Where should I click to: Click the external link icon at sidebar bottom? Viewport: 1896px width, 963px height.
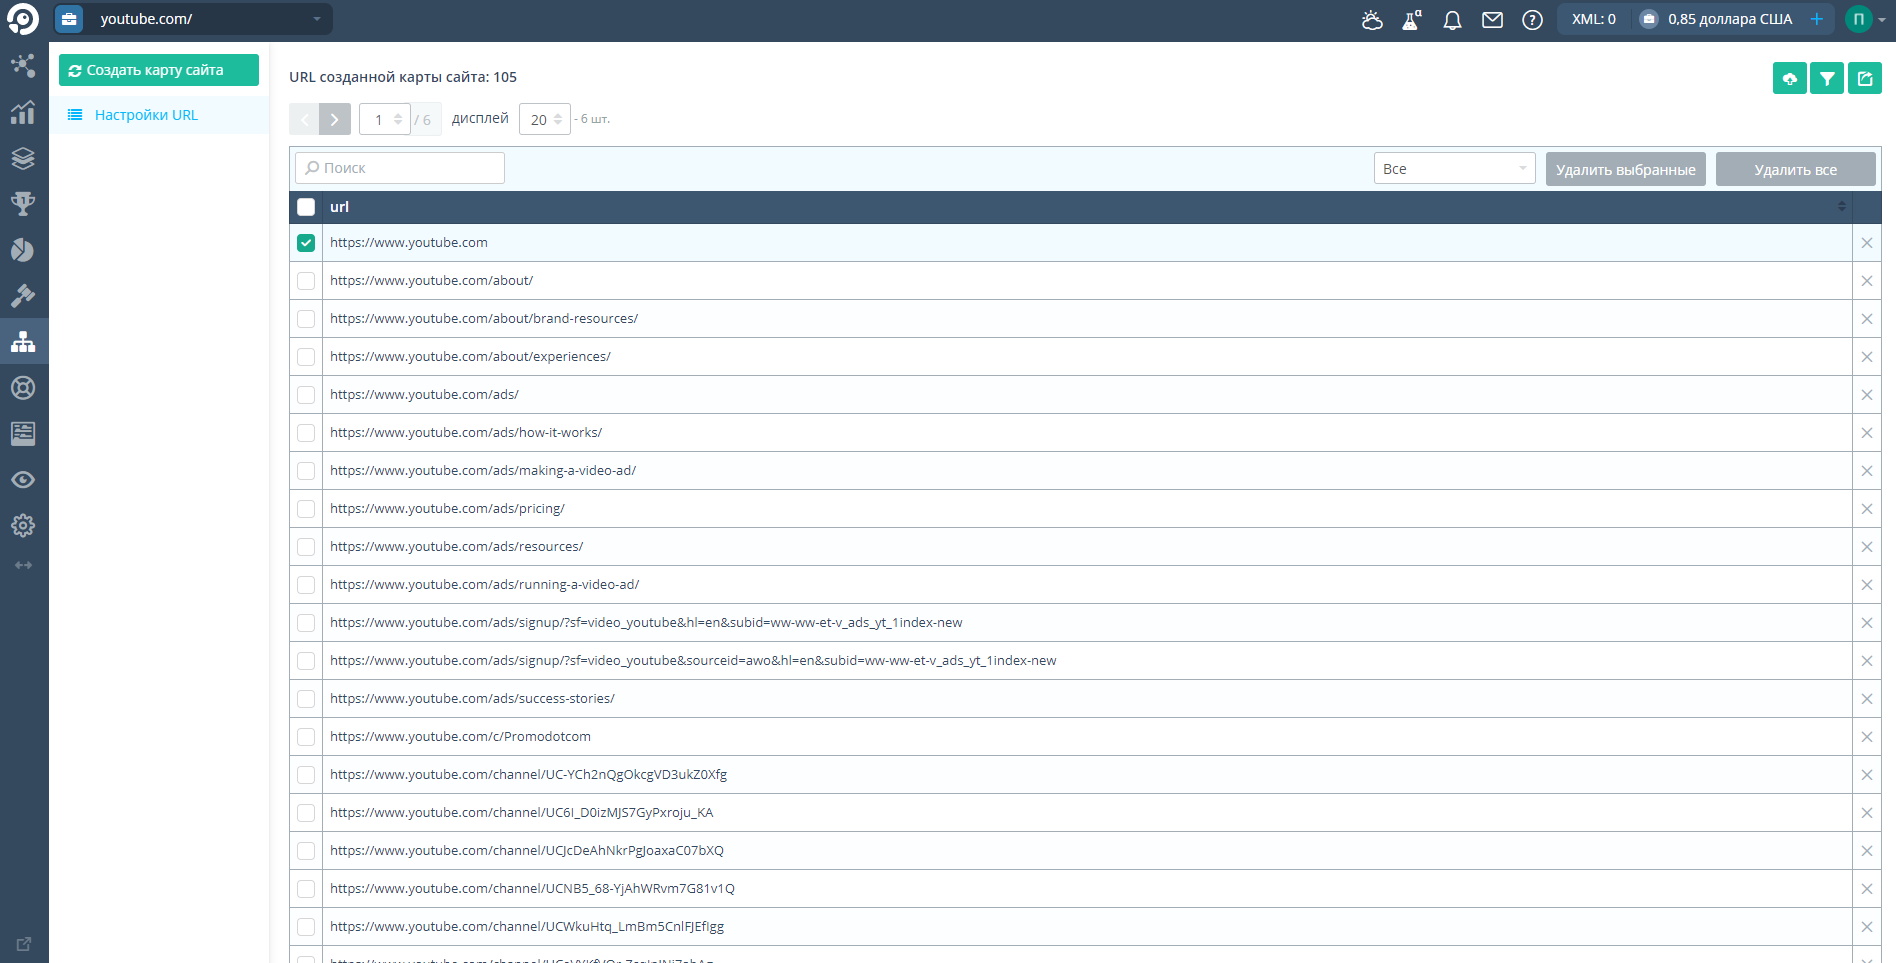[x=24, y=944]
